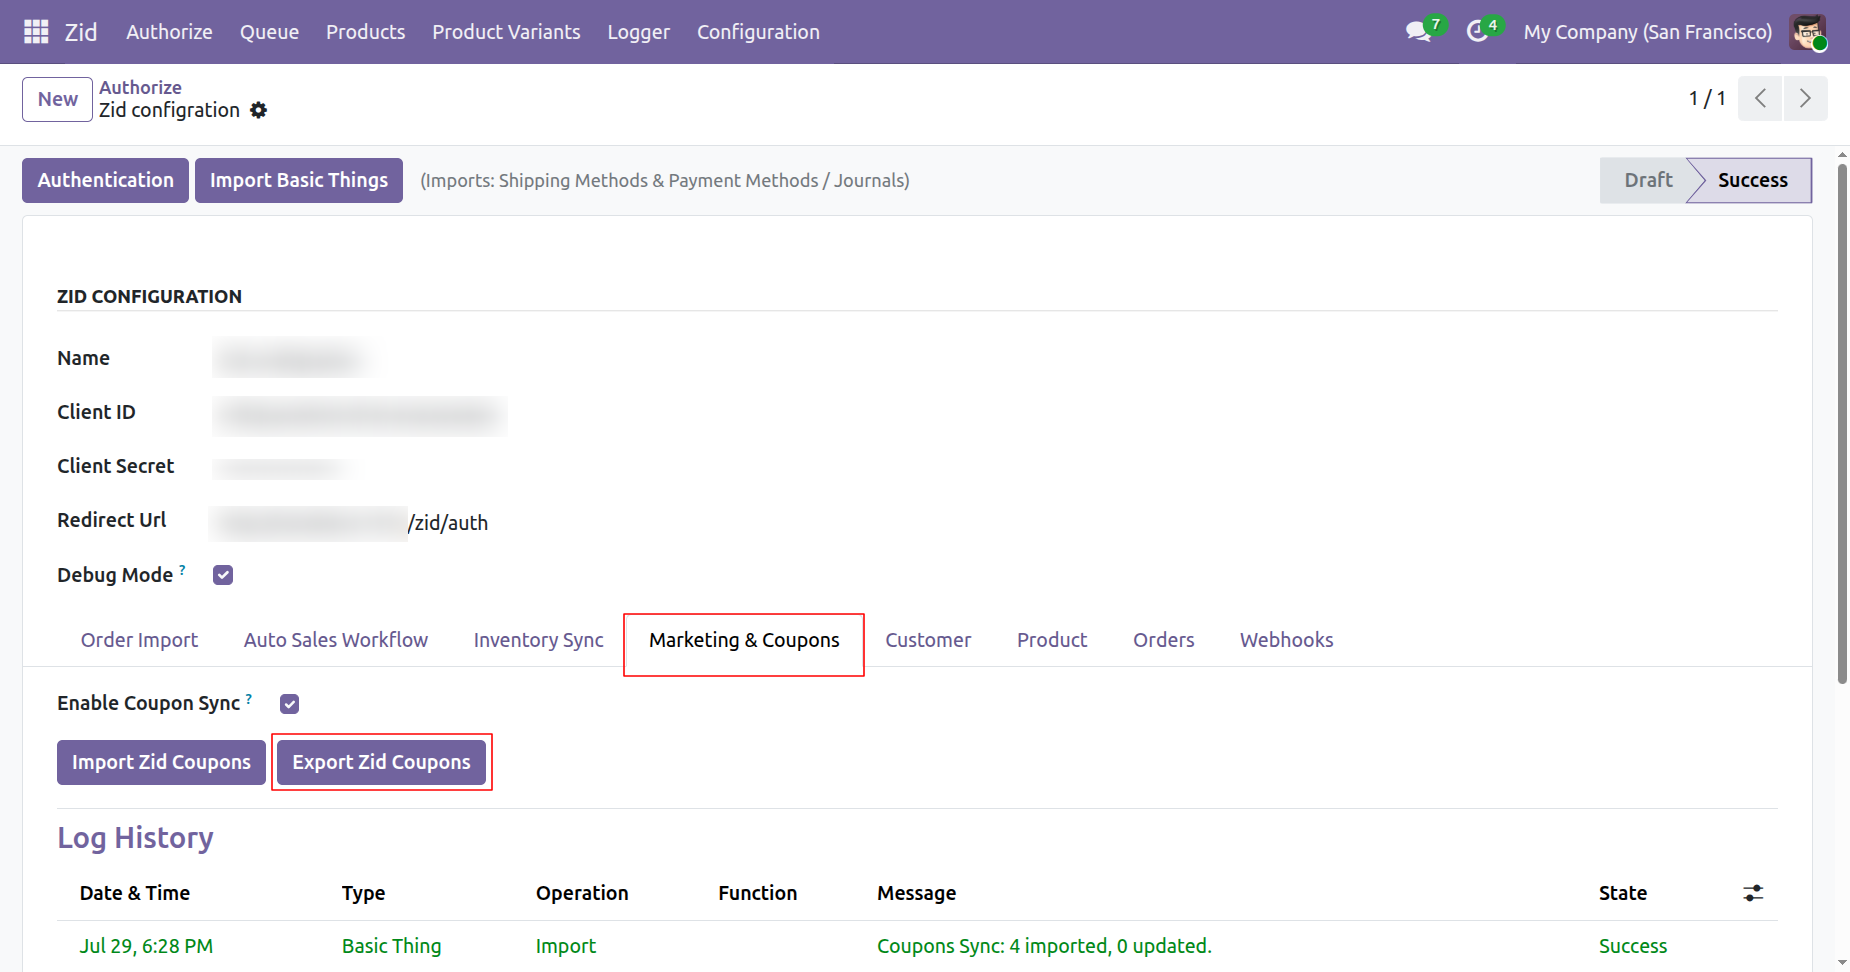
Task: Click the New record button
Action: [58, 99]
